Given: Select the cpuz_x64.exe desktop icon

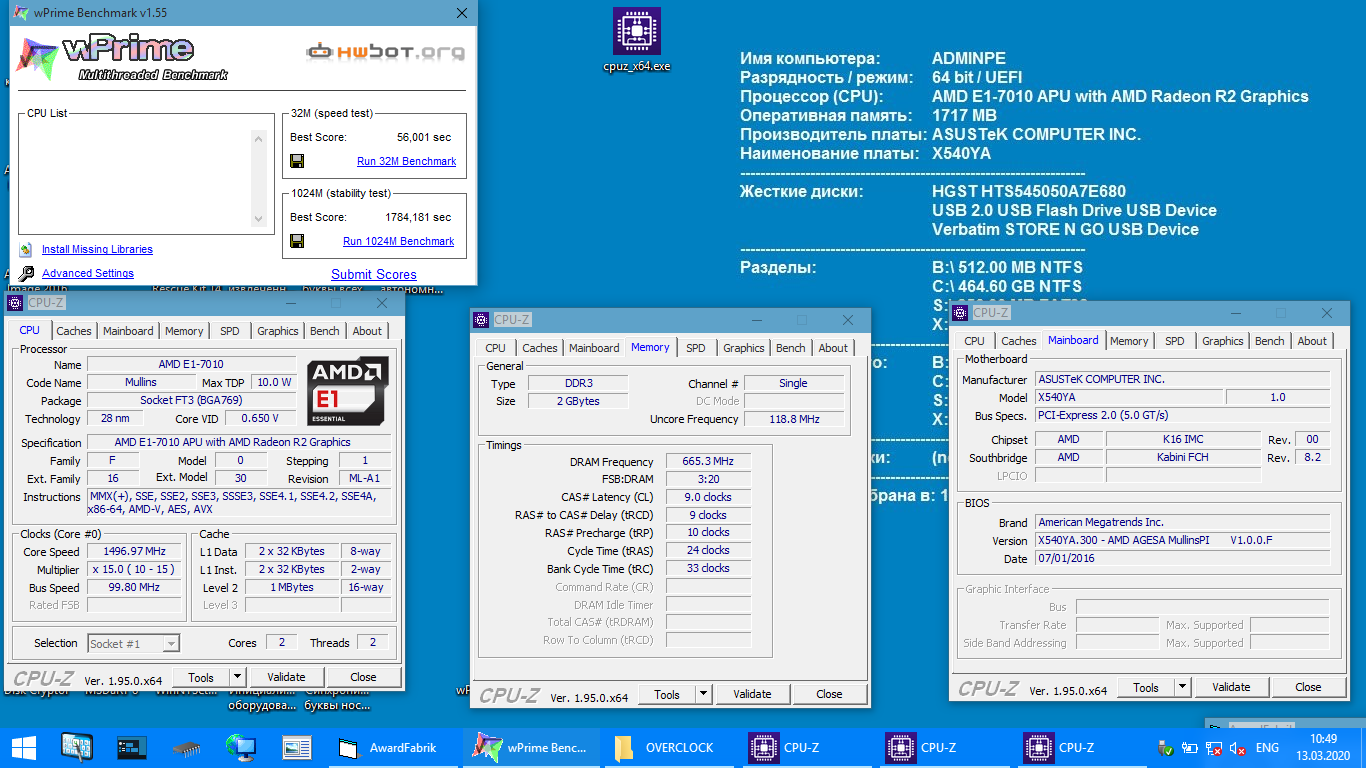Looking at the screenshot, I should (637, 40).
